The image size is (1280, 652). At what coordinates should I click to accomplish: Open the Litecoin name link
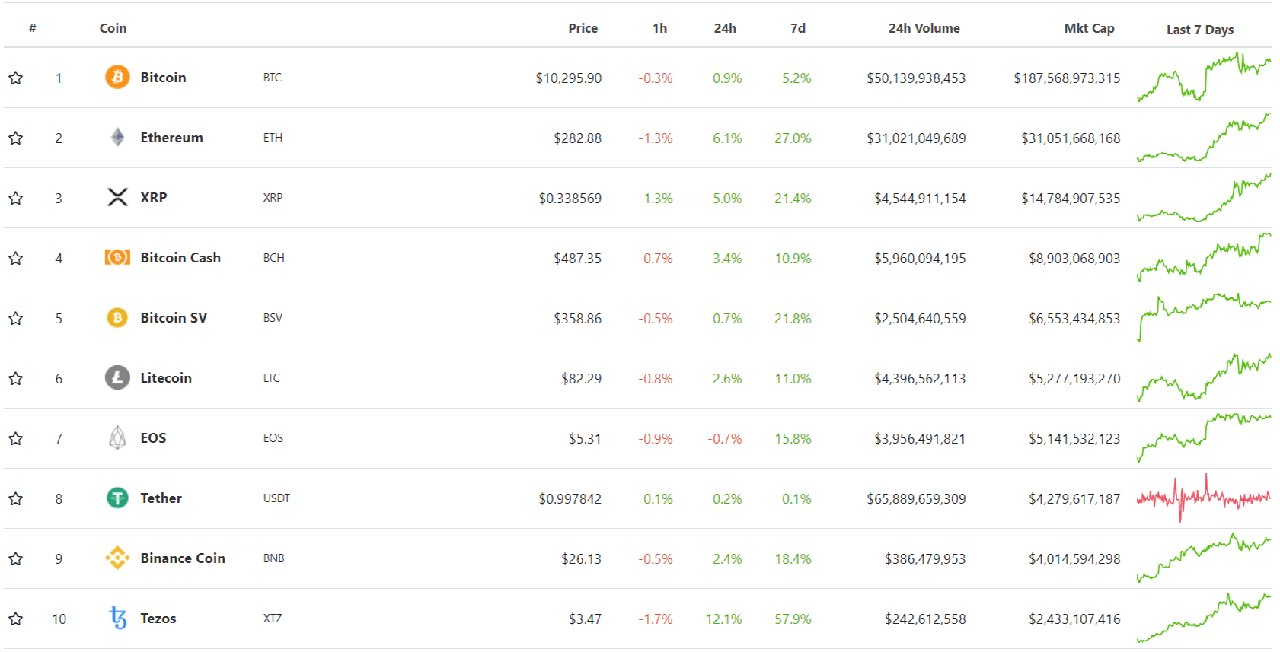[166, 378]
